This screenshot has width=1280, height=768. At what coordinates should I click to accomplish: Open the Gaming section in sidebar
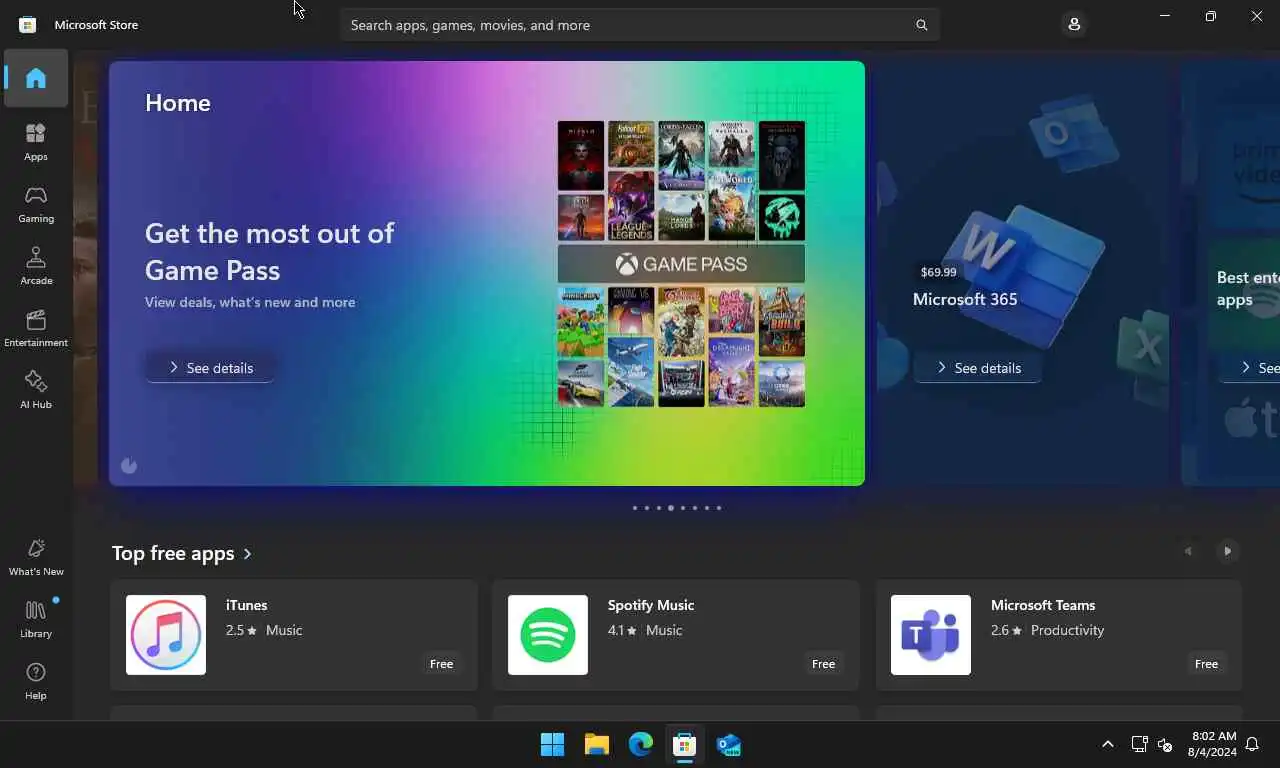[36, 204]
